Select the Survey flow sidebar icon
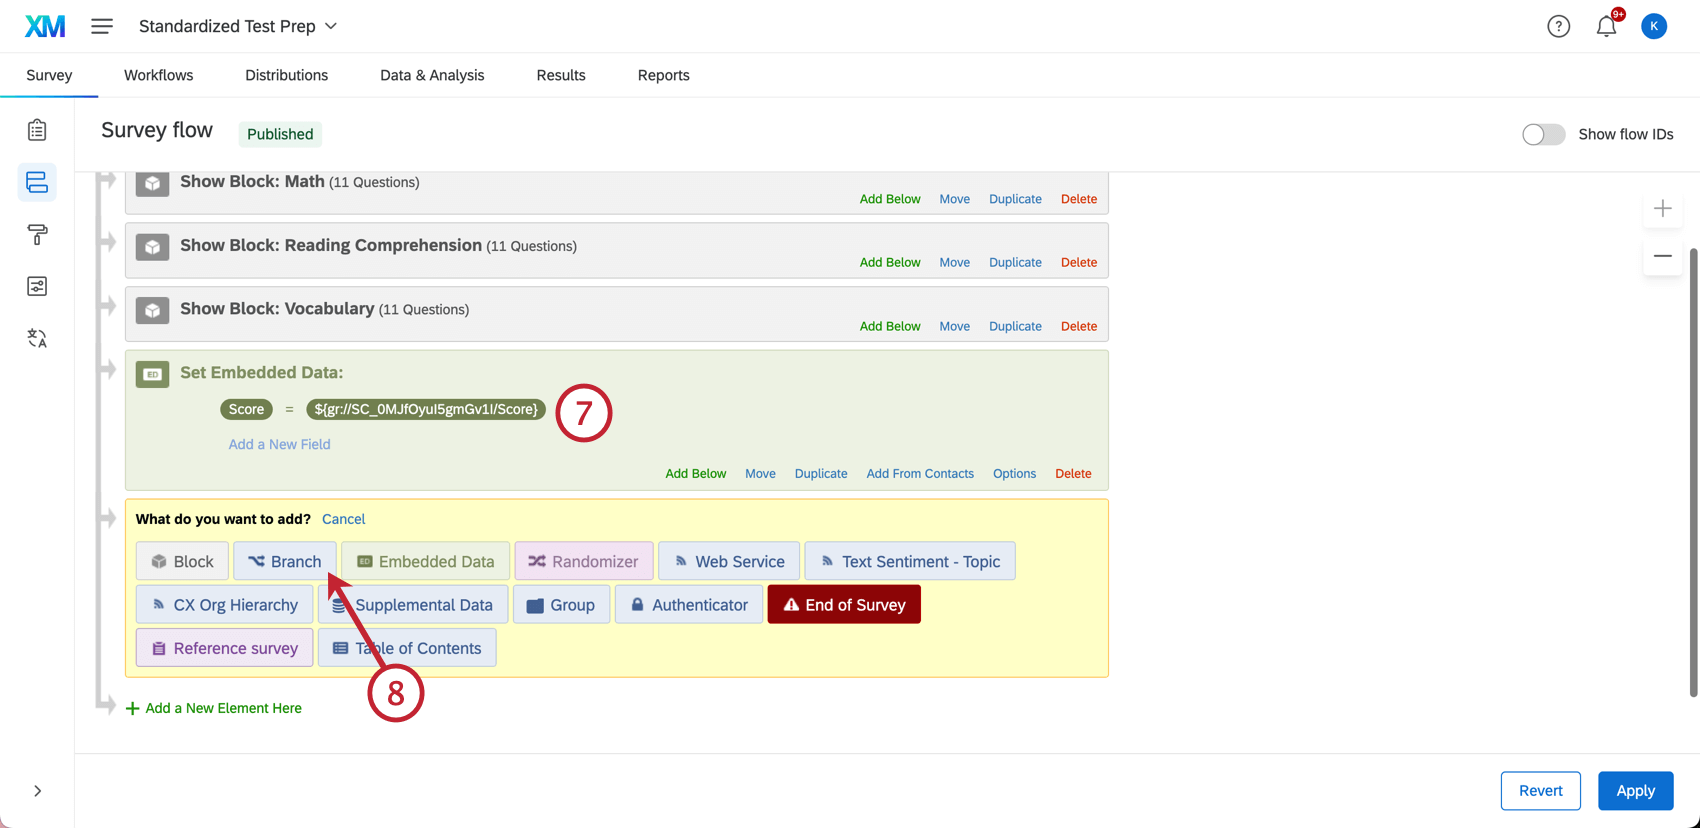 37,182
